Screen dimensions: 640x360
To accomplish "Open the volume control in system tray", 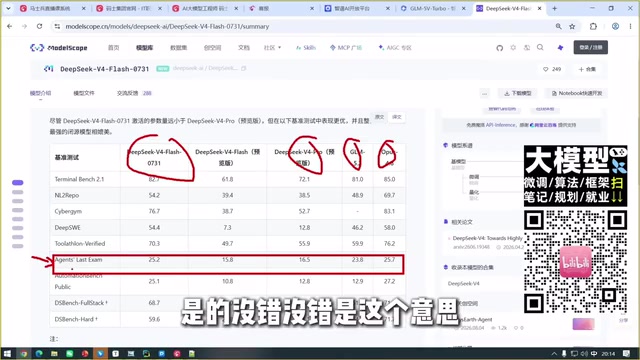I will coord(584,353).
